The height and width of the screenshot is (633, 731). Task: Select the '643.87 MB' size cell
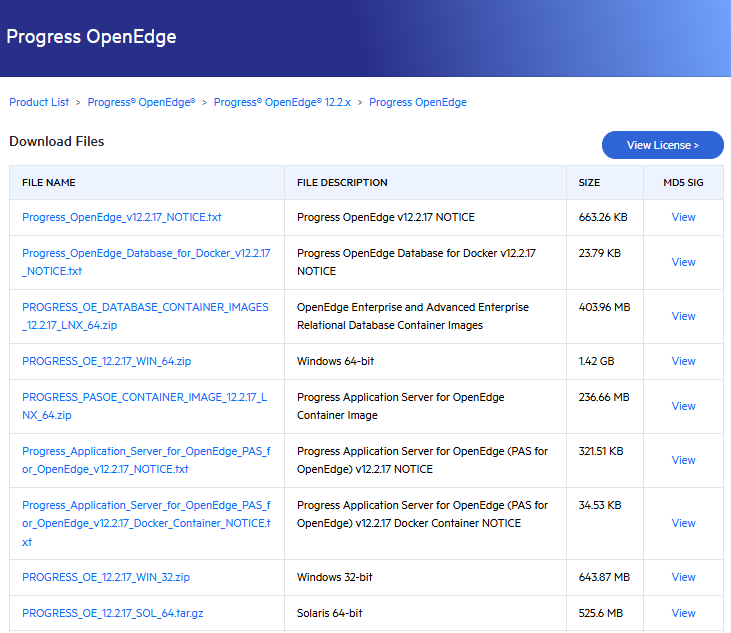click(604, 577)
